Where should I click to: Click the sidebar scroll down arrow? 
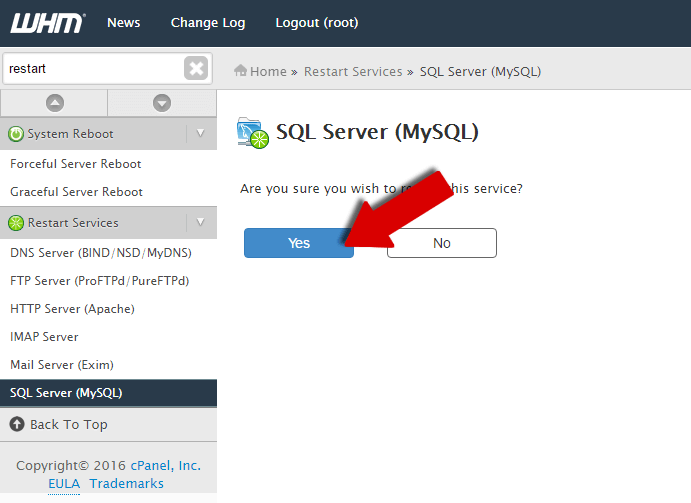point(162,103)
